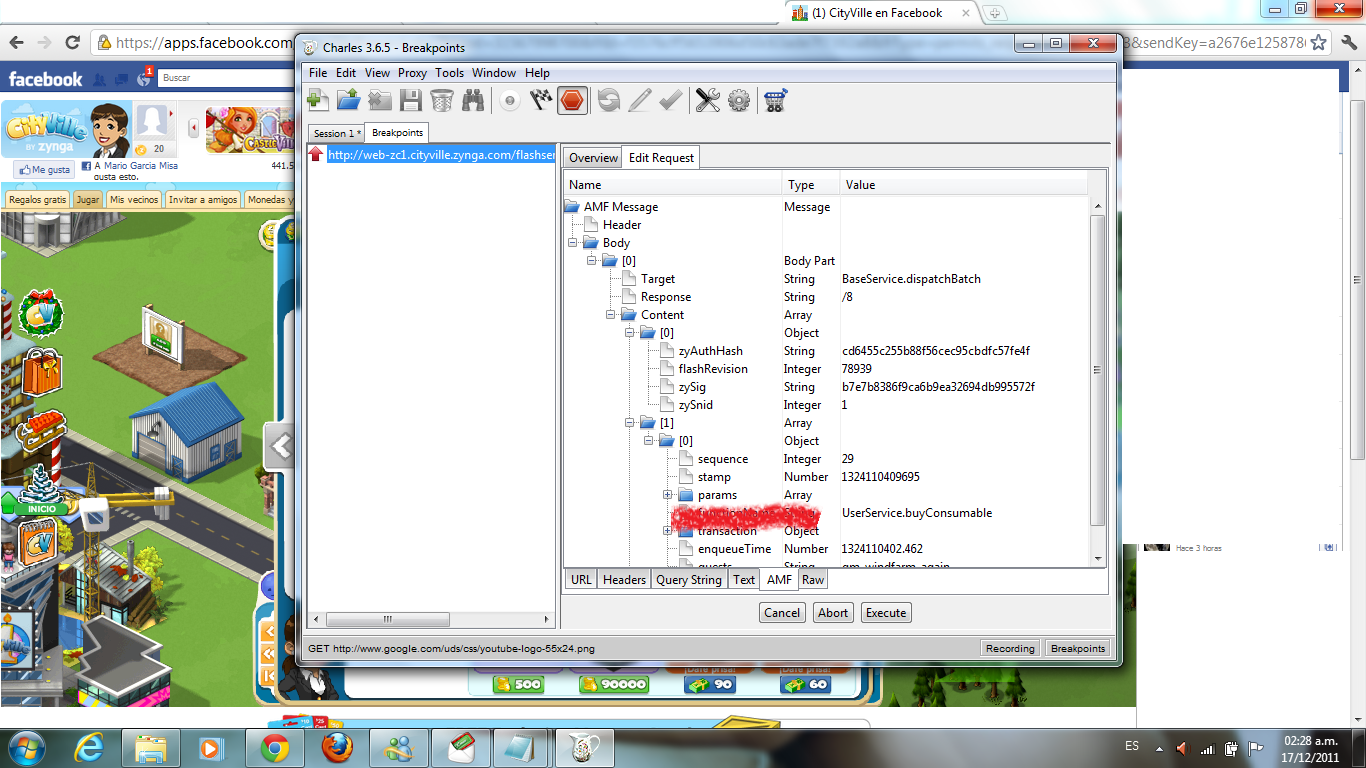Image resolution: width=1366 pixels, height=768 pixels.
Task: Switch to the Overview tab
Action: pyautogui.click(x=593, y=158)
